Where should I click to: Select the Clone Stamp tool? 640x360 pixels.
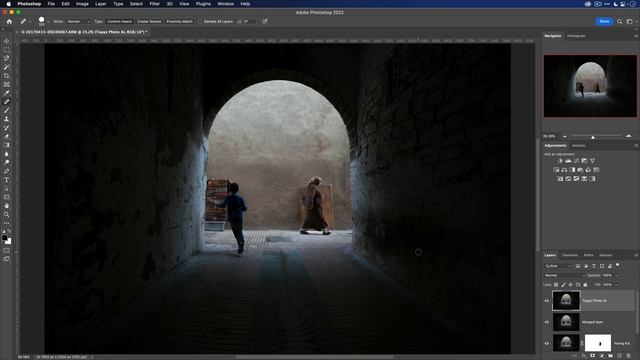[7, 119]
